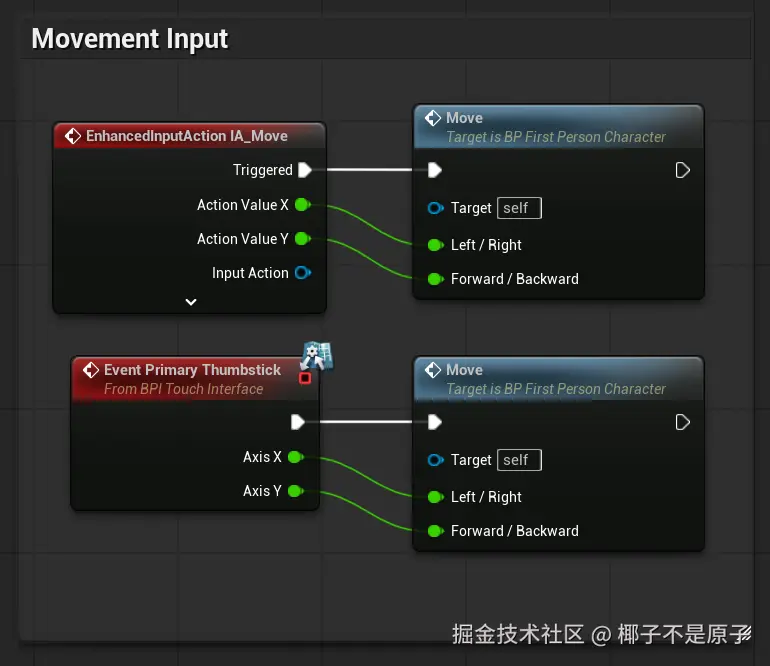Screen dimensions: 770x666
Task: Click the Target is BP First Person Character subtitle on the upper Move node
Action: pyautogui.click(x=556, y=137)
